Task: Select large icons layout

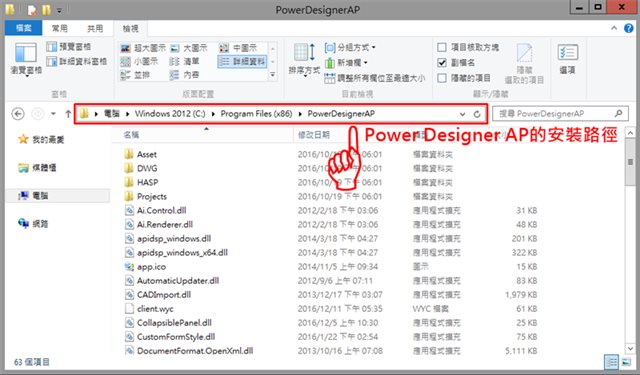Action: coord(189,48)
